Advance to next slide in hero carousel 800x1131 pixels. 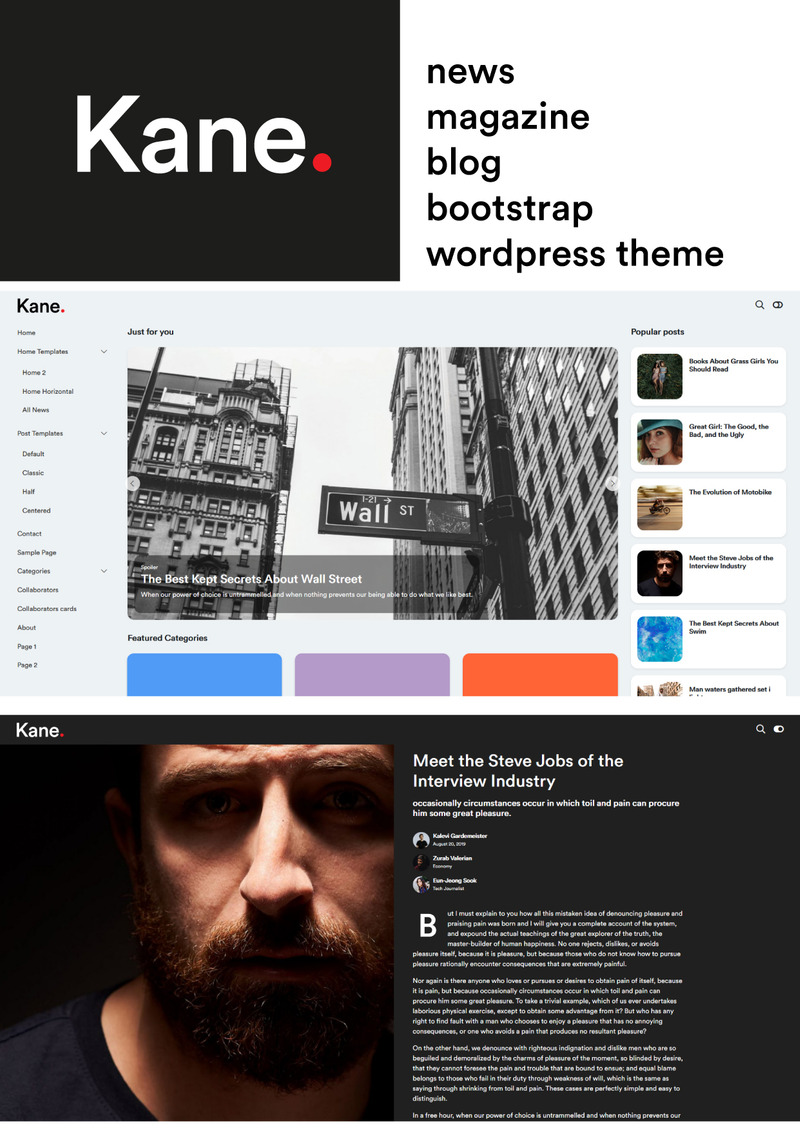[x=612, y=483]
